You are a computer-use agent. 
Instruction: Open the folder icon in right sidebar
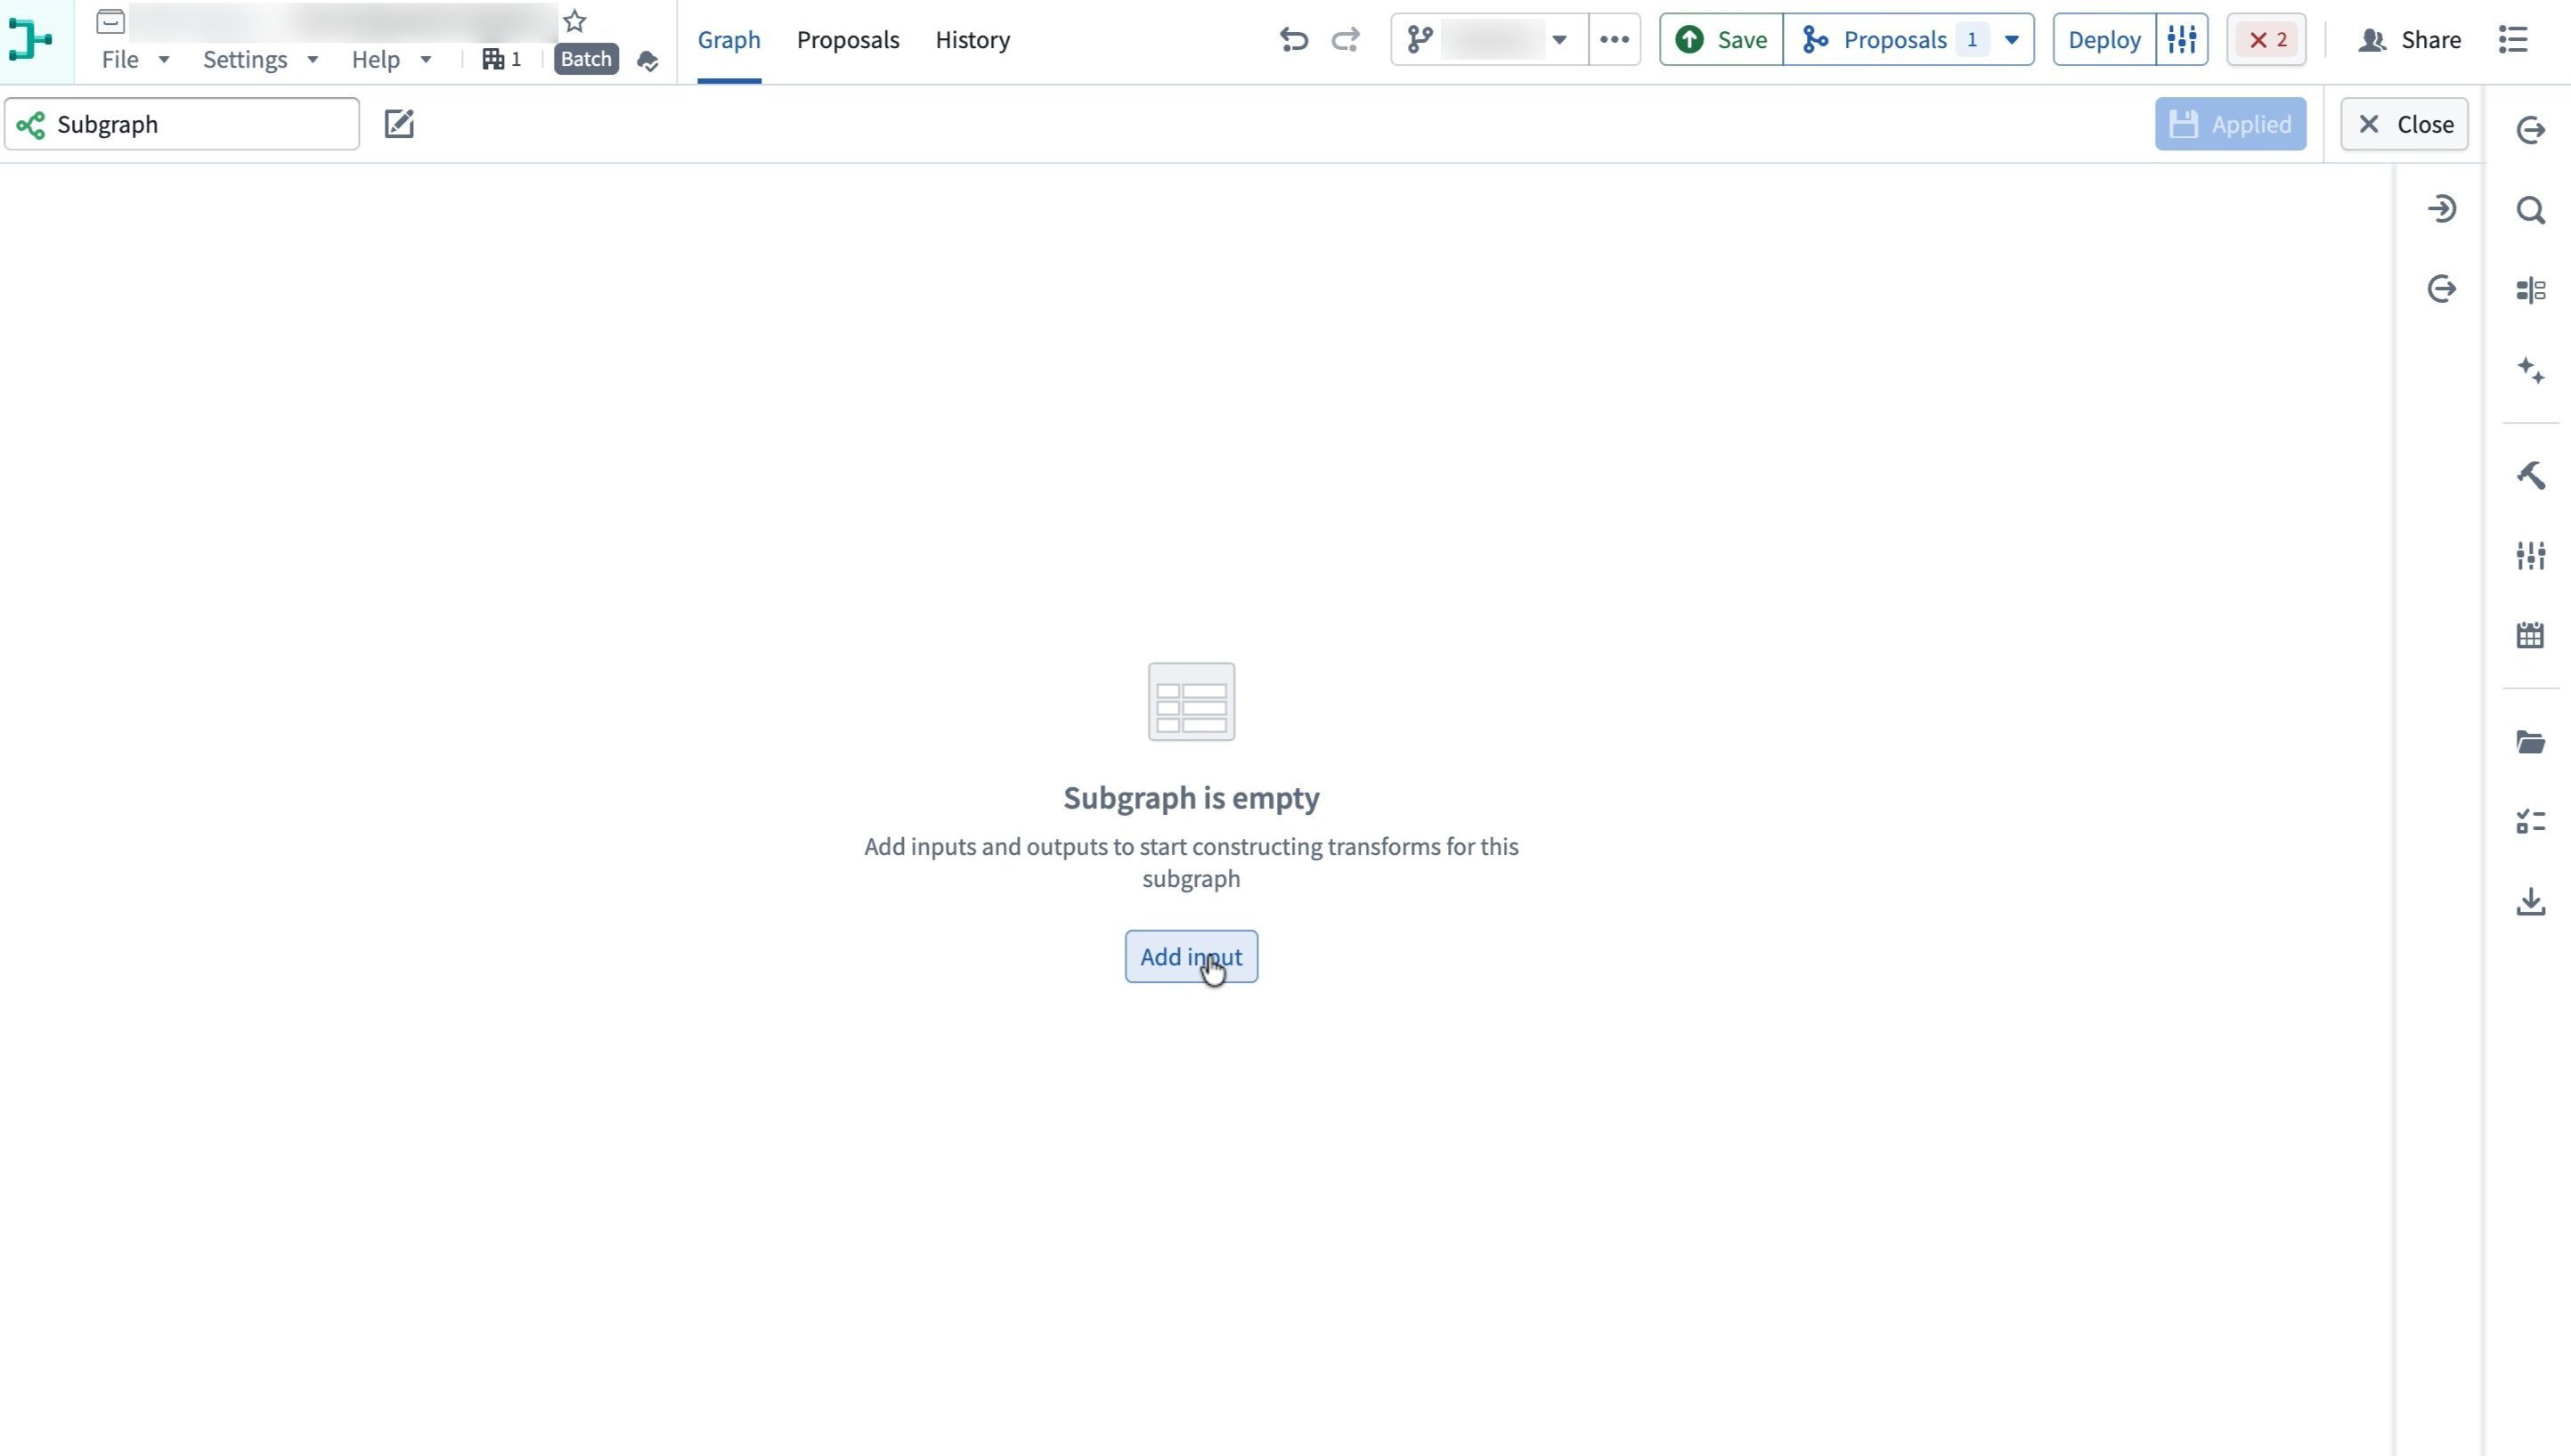tap(2530, 742)
